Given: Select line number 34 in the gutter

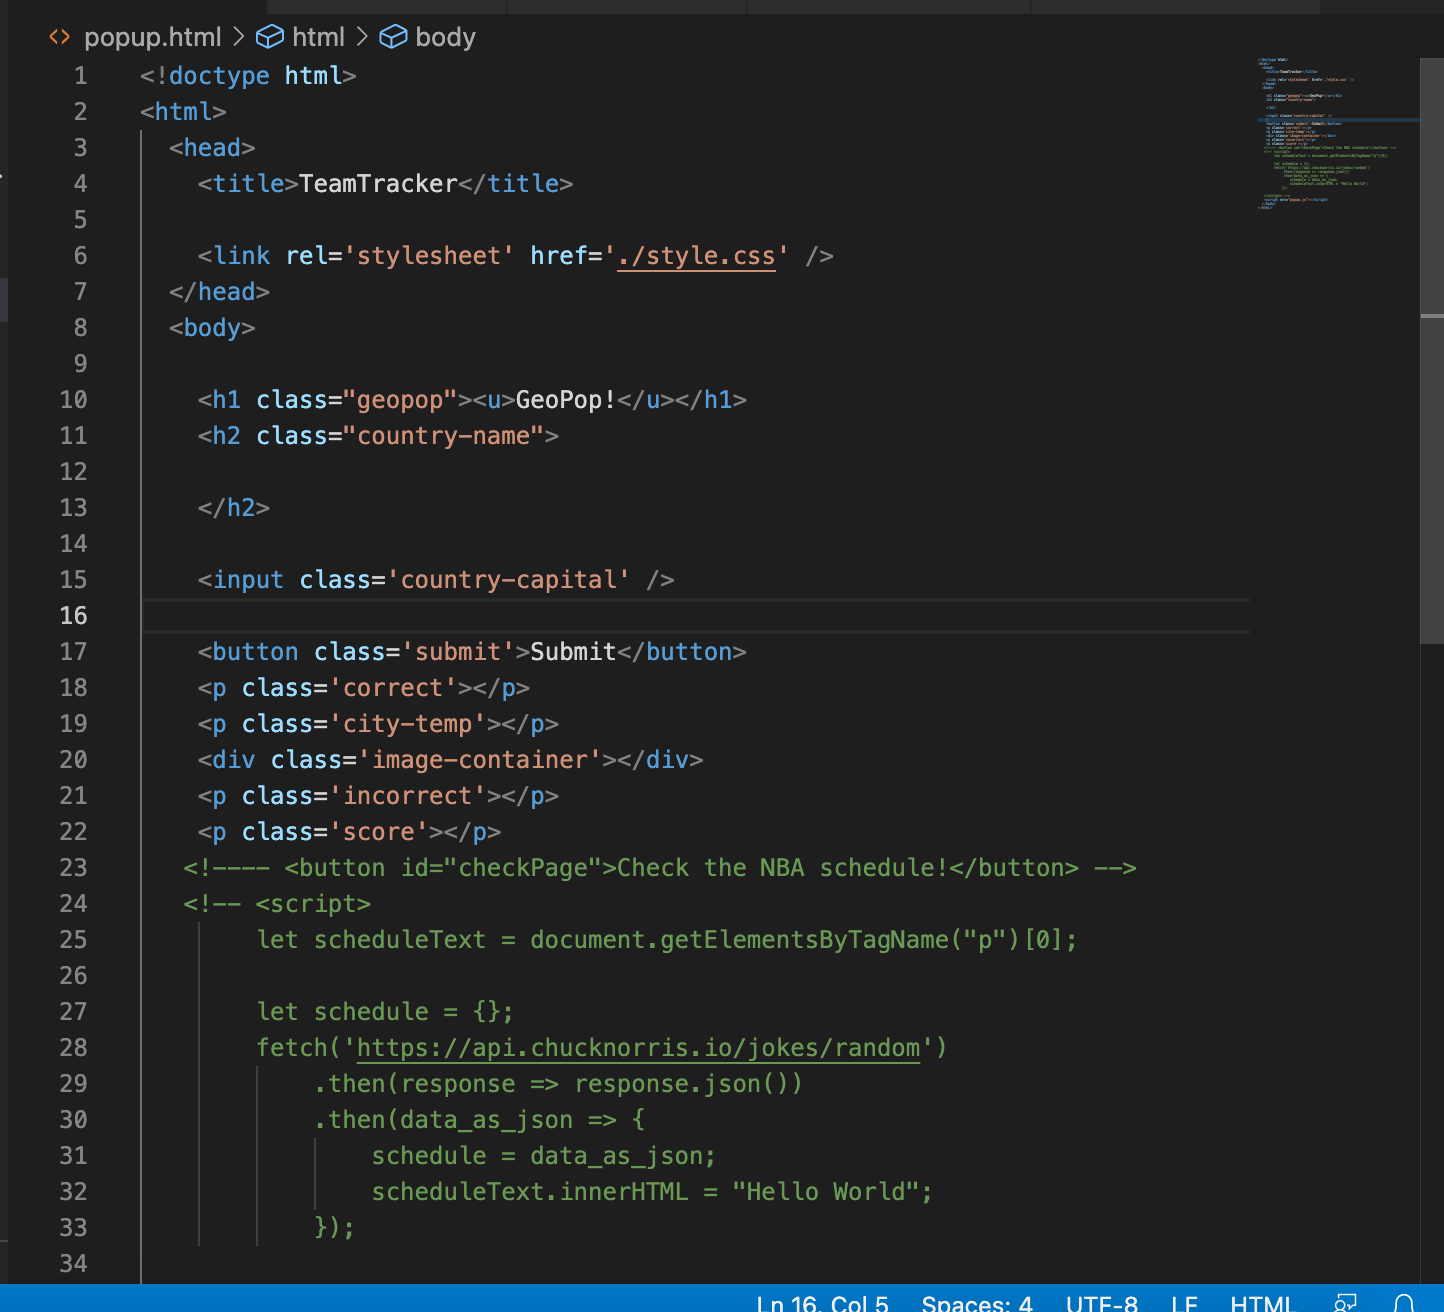Looking at the screenshot, I should pos(74,1264).
